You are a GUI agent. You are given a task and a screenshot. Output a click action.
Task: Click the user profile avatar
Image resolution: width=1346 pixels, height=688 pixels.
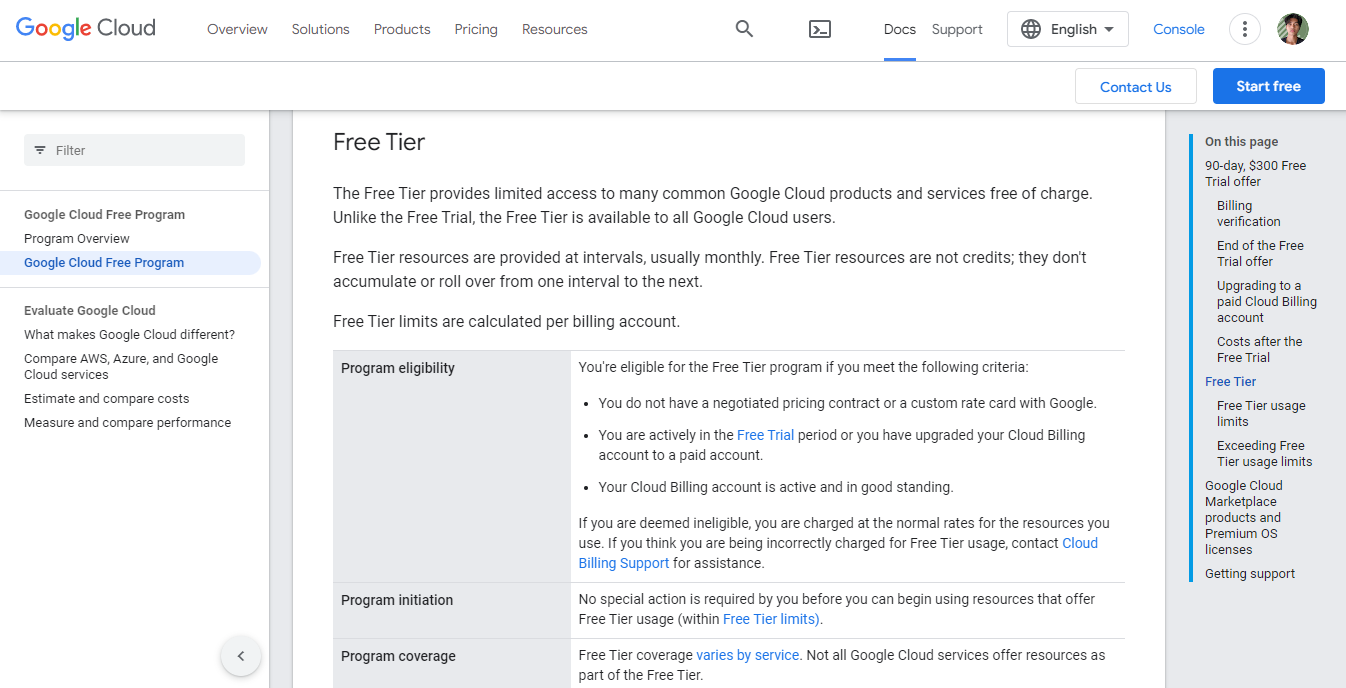1293,29
